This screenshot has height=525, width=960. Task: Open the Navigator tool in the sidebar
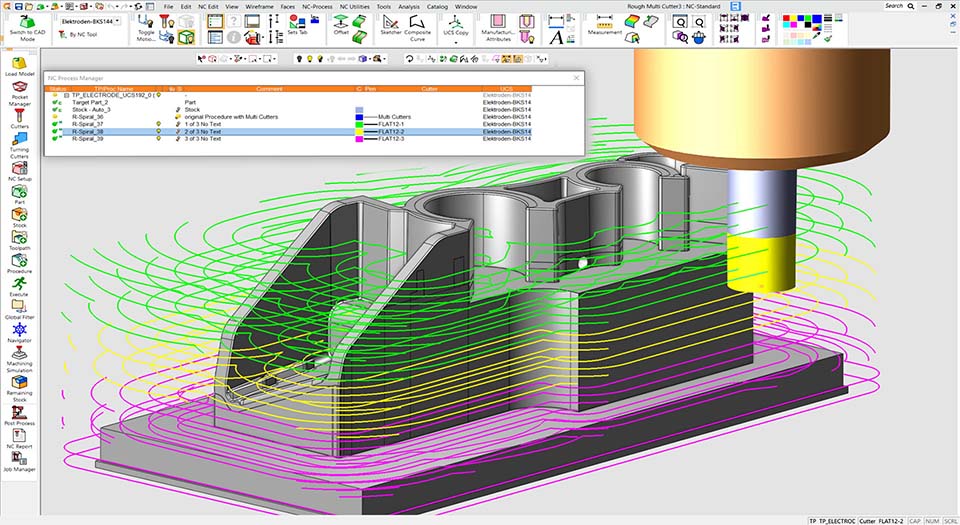[x=19, y=330]
